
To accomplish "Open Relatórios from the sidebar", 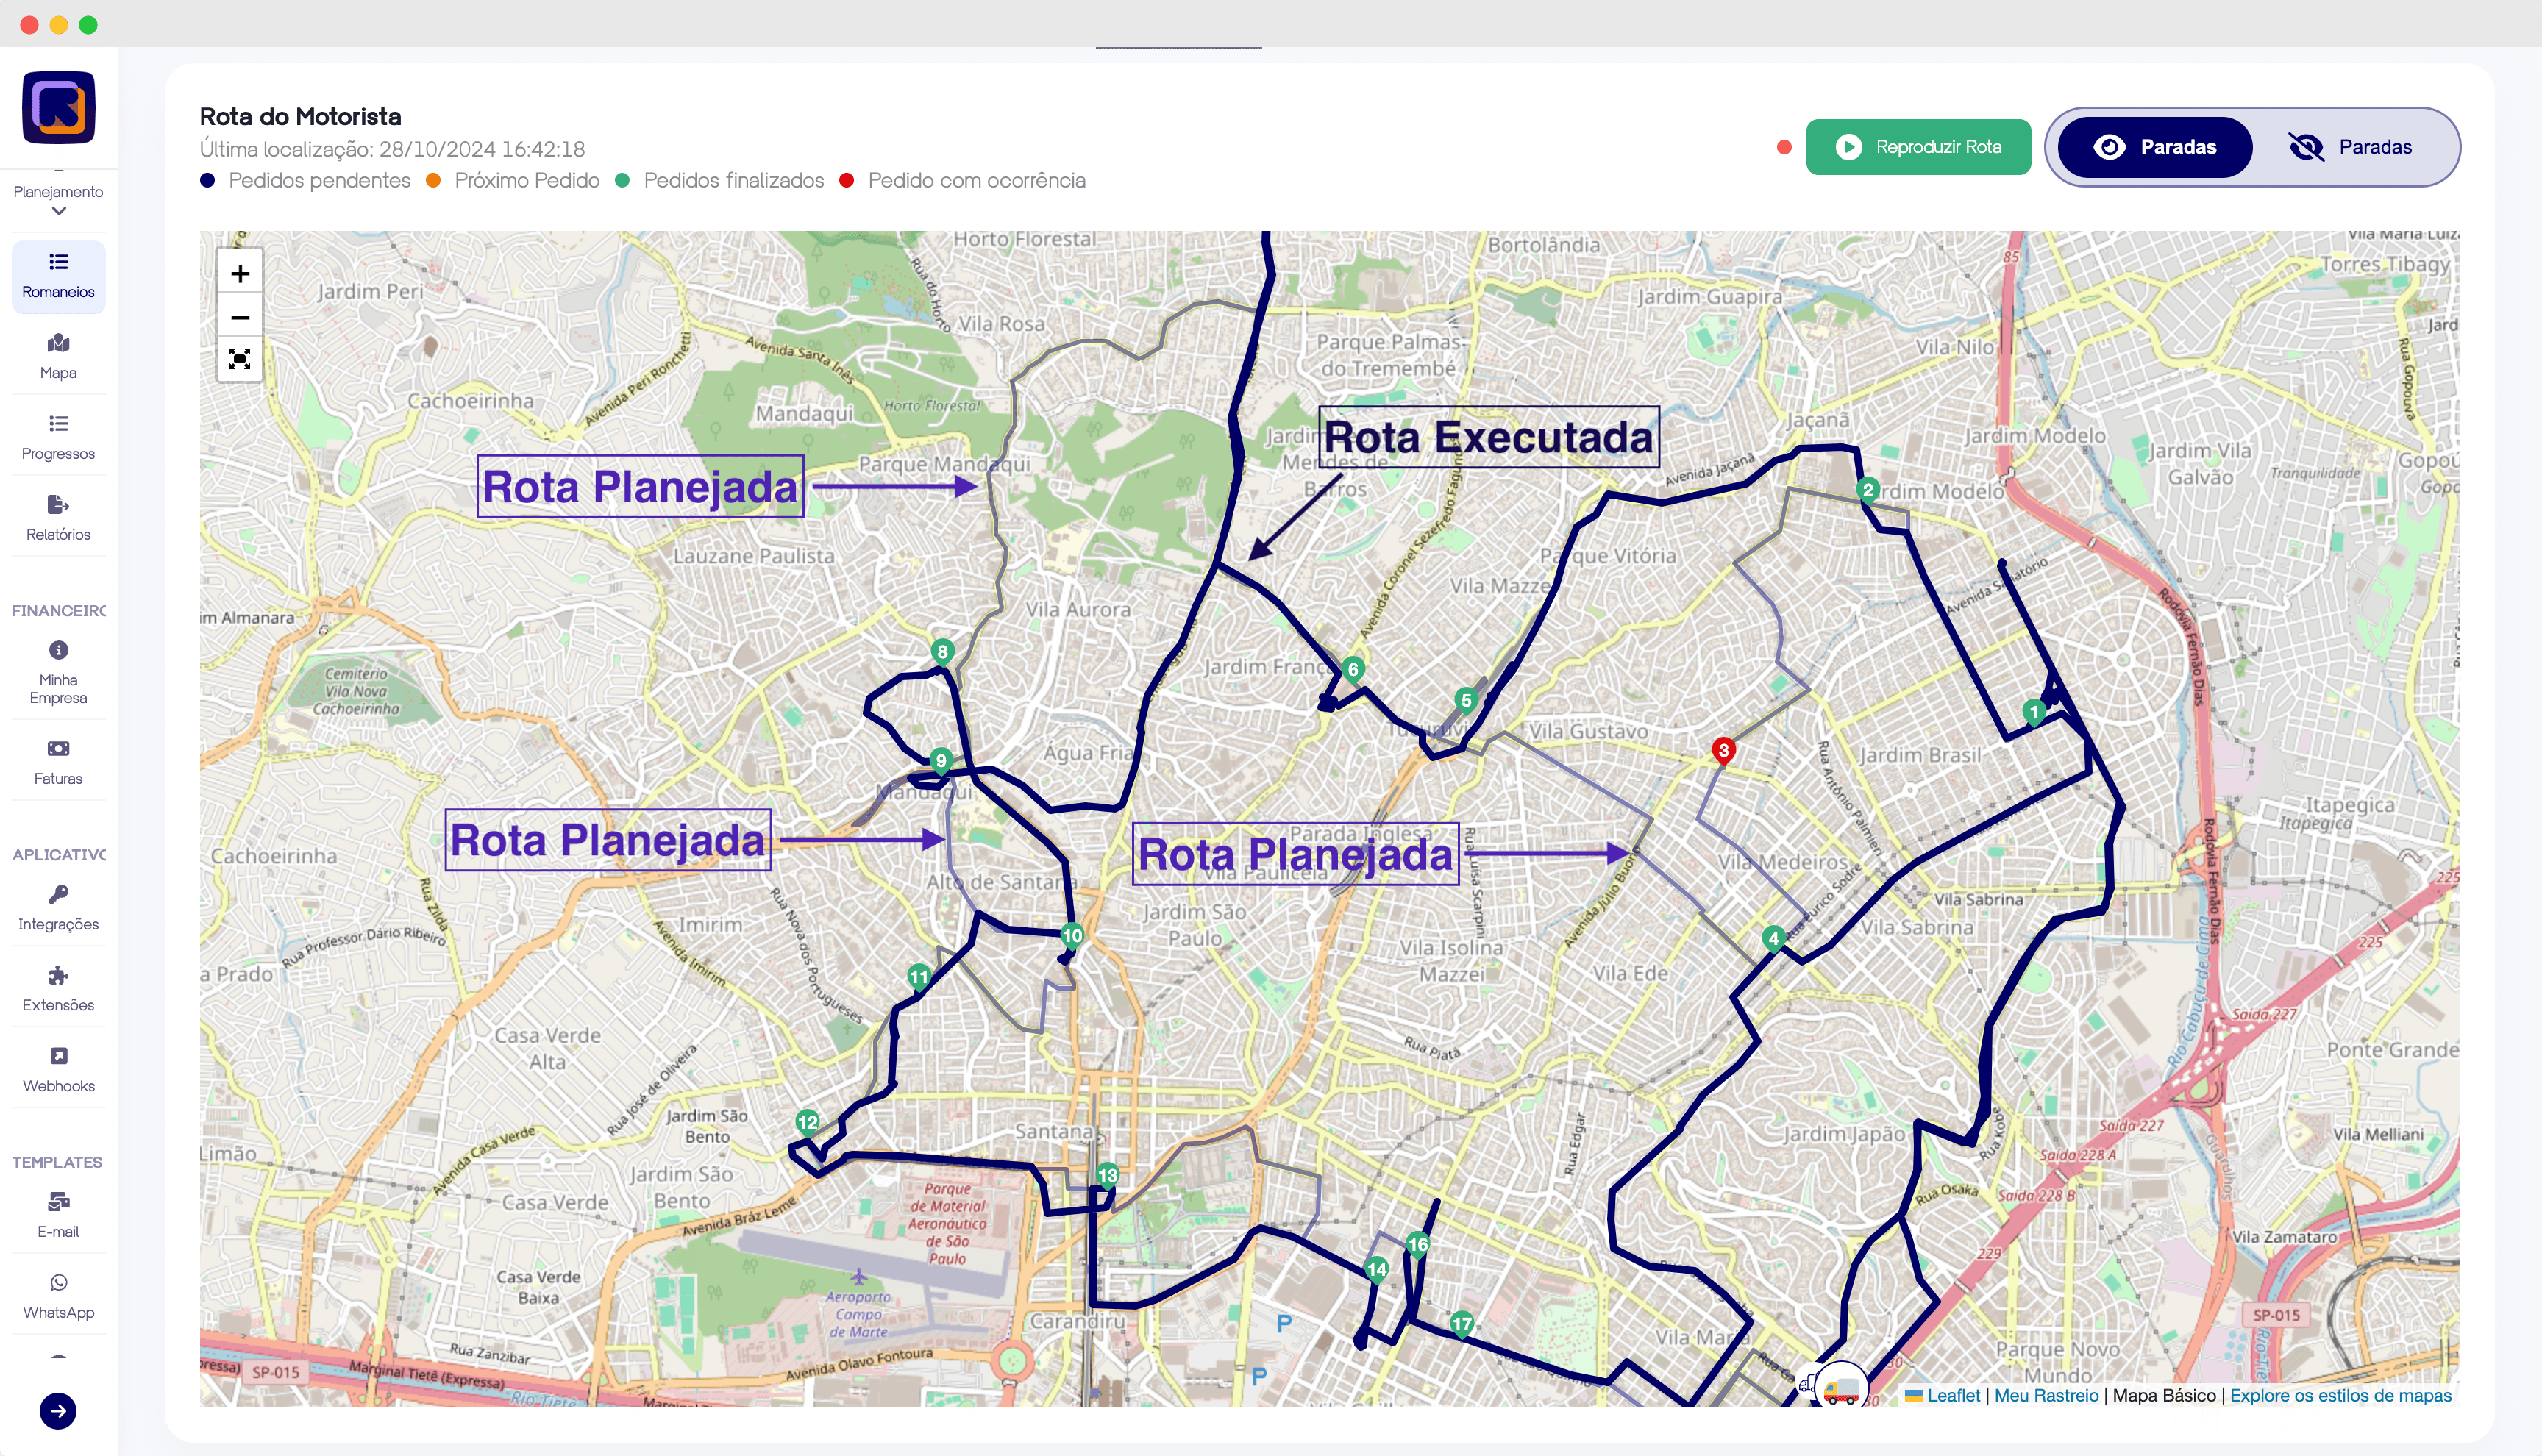I will click(58, 518).
